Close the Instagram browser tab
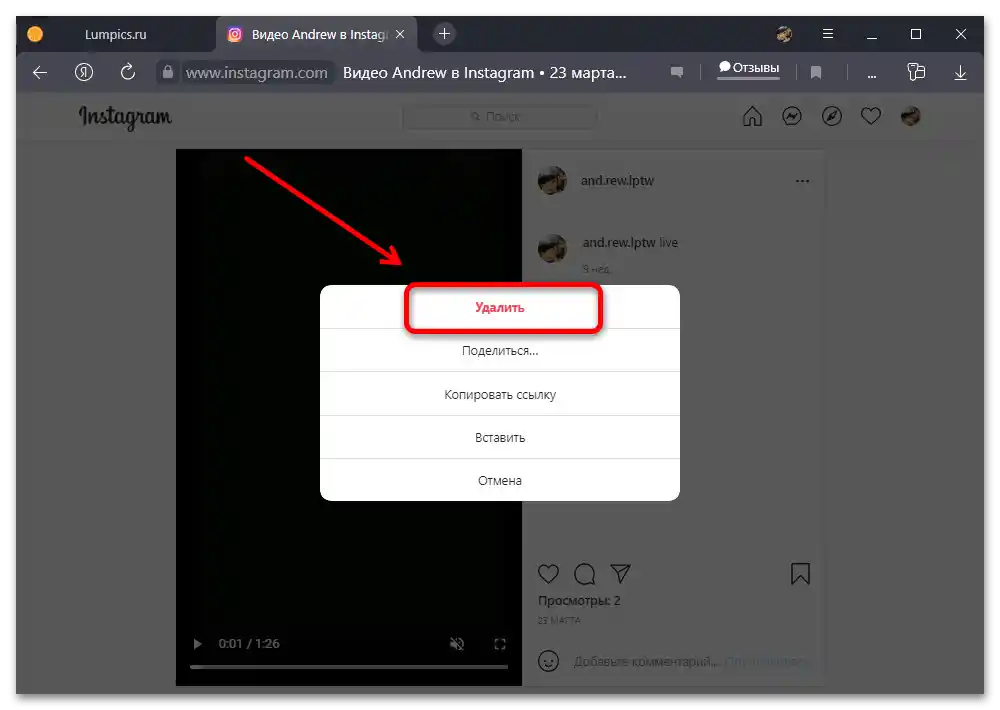The image size is (1000, 710). (x=400, y=34)
